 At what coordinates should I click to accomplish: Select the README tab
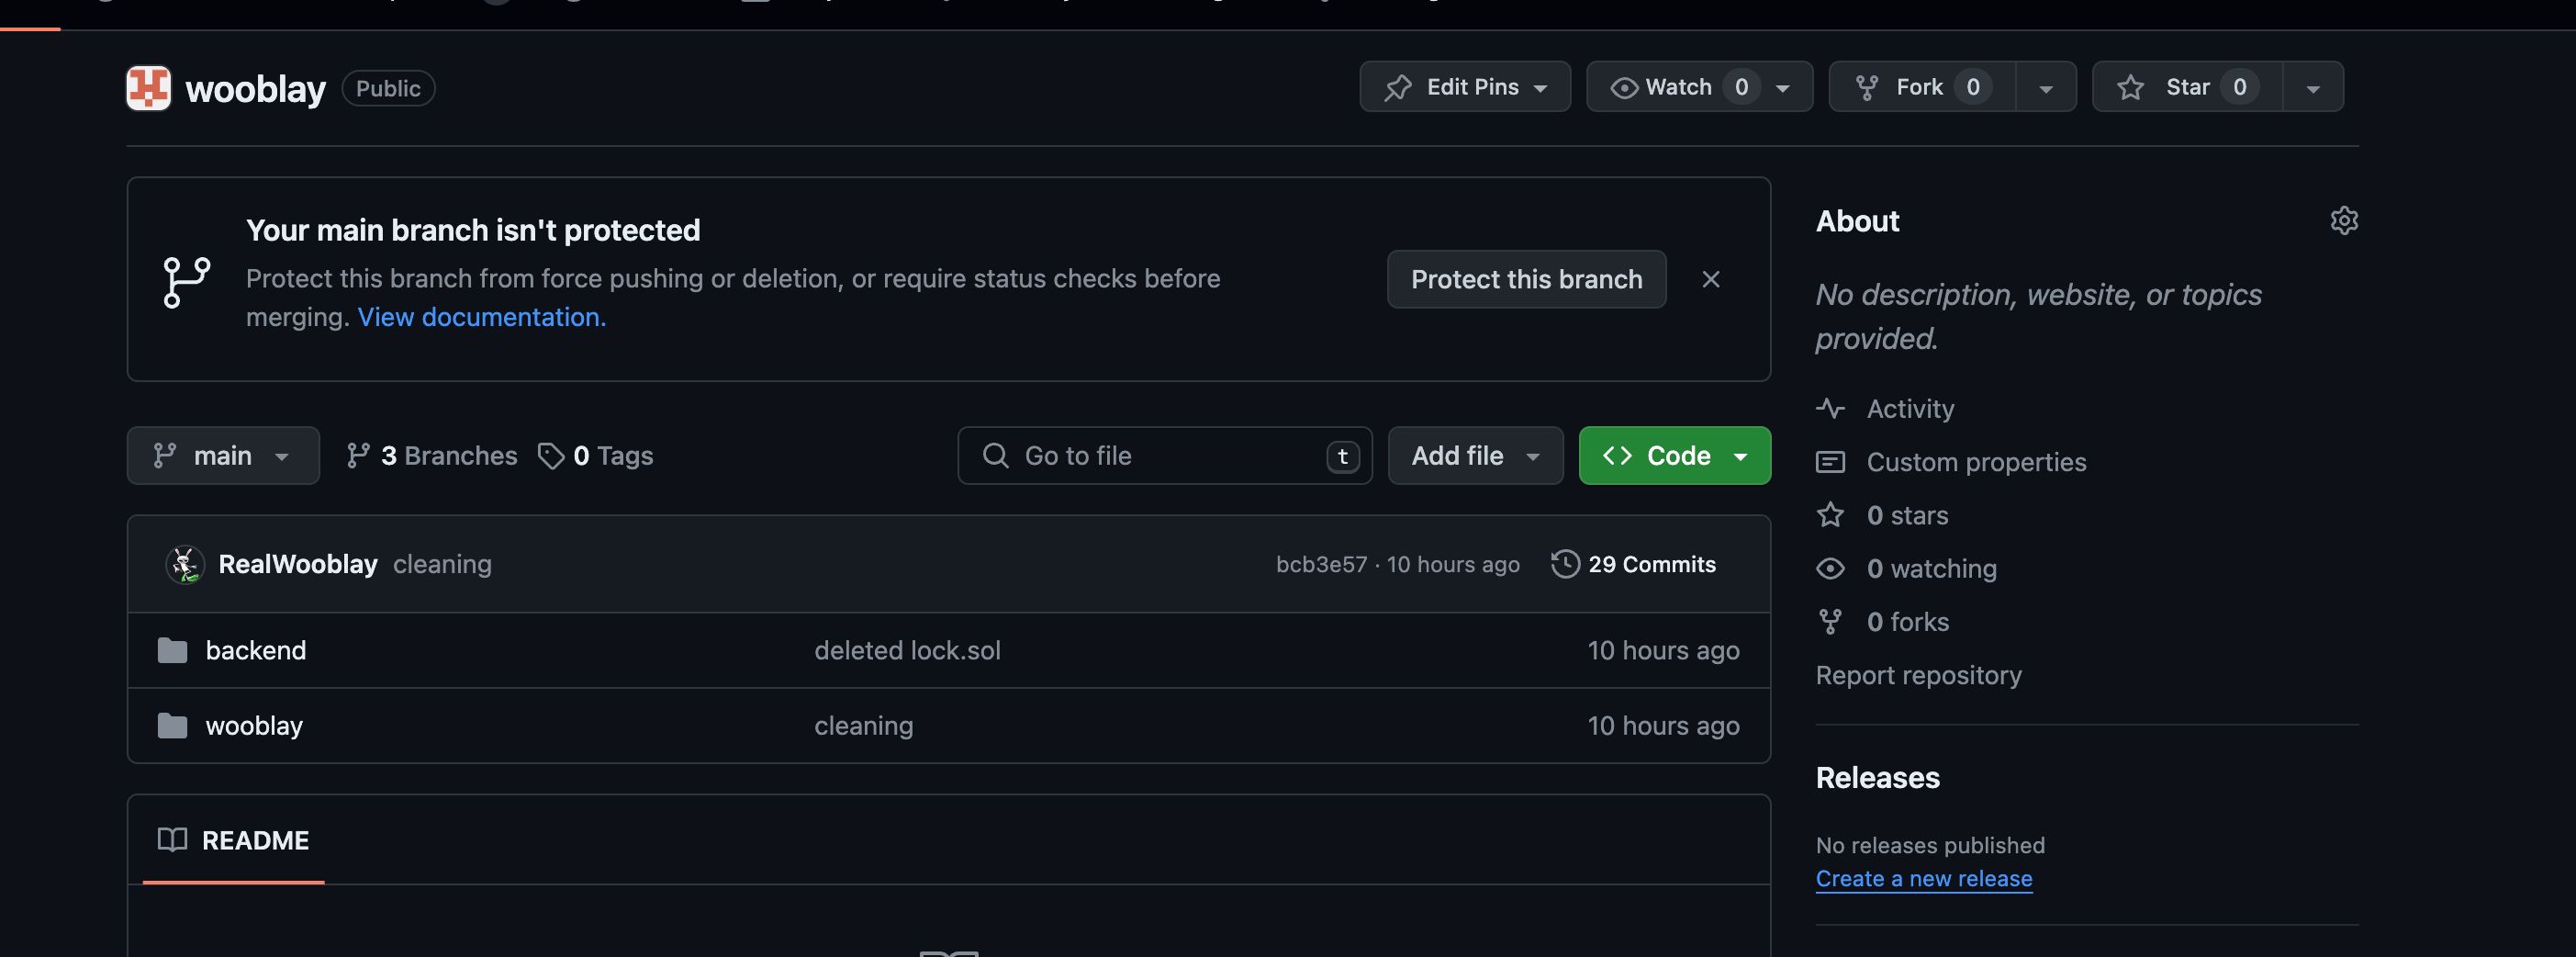[234, 840]
